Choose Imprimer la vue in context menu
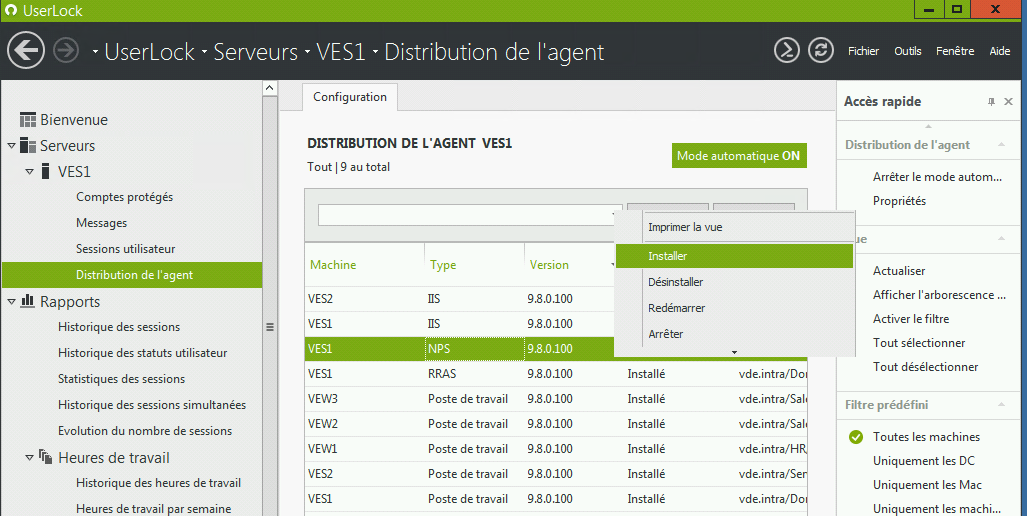1027x516 pixels. 735,227
